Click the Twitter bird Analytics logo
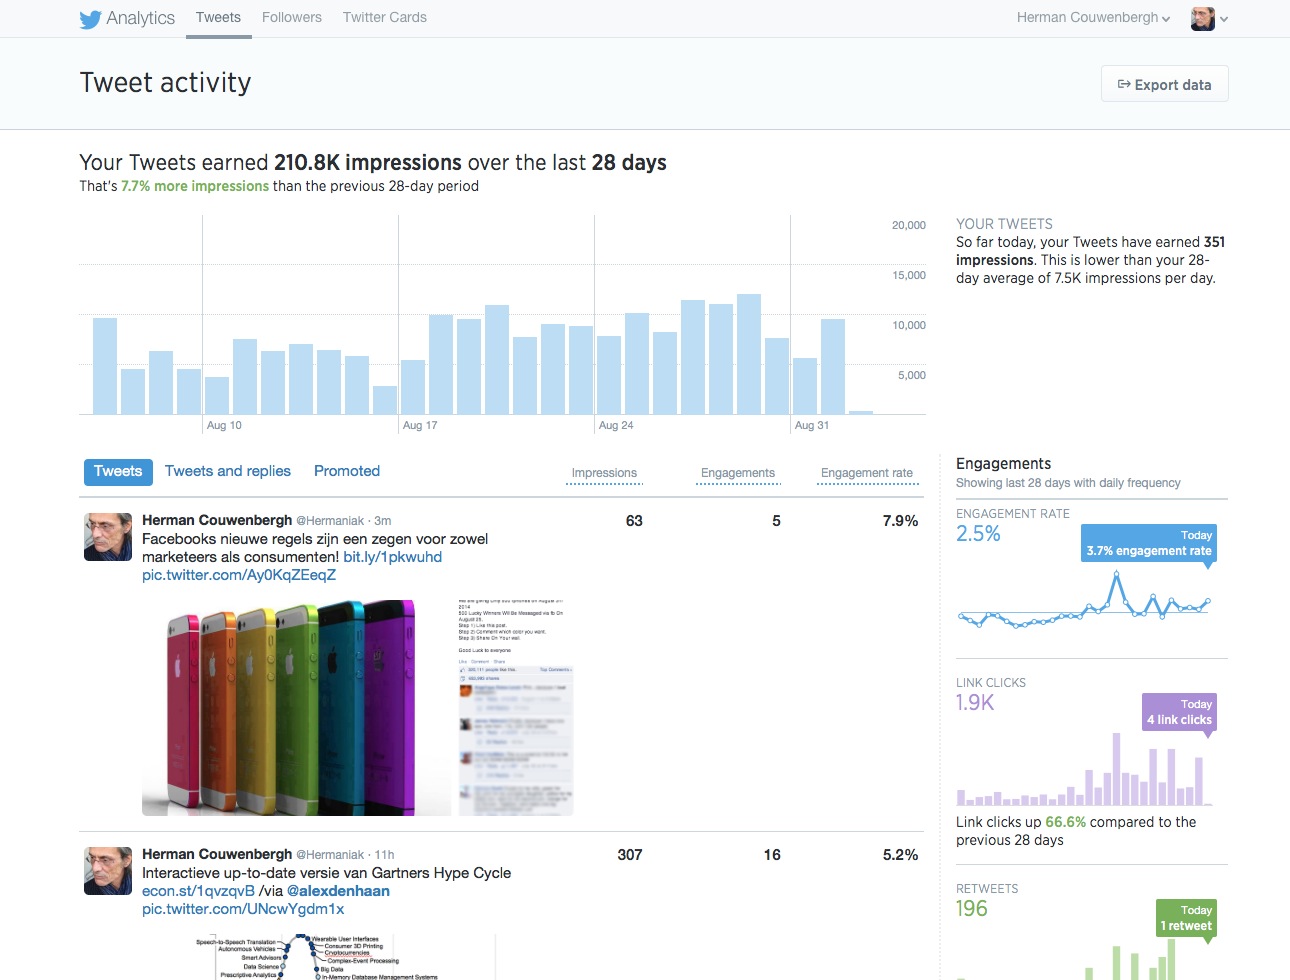 click(x=127, y=18)
